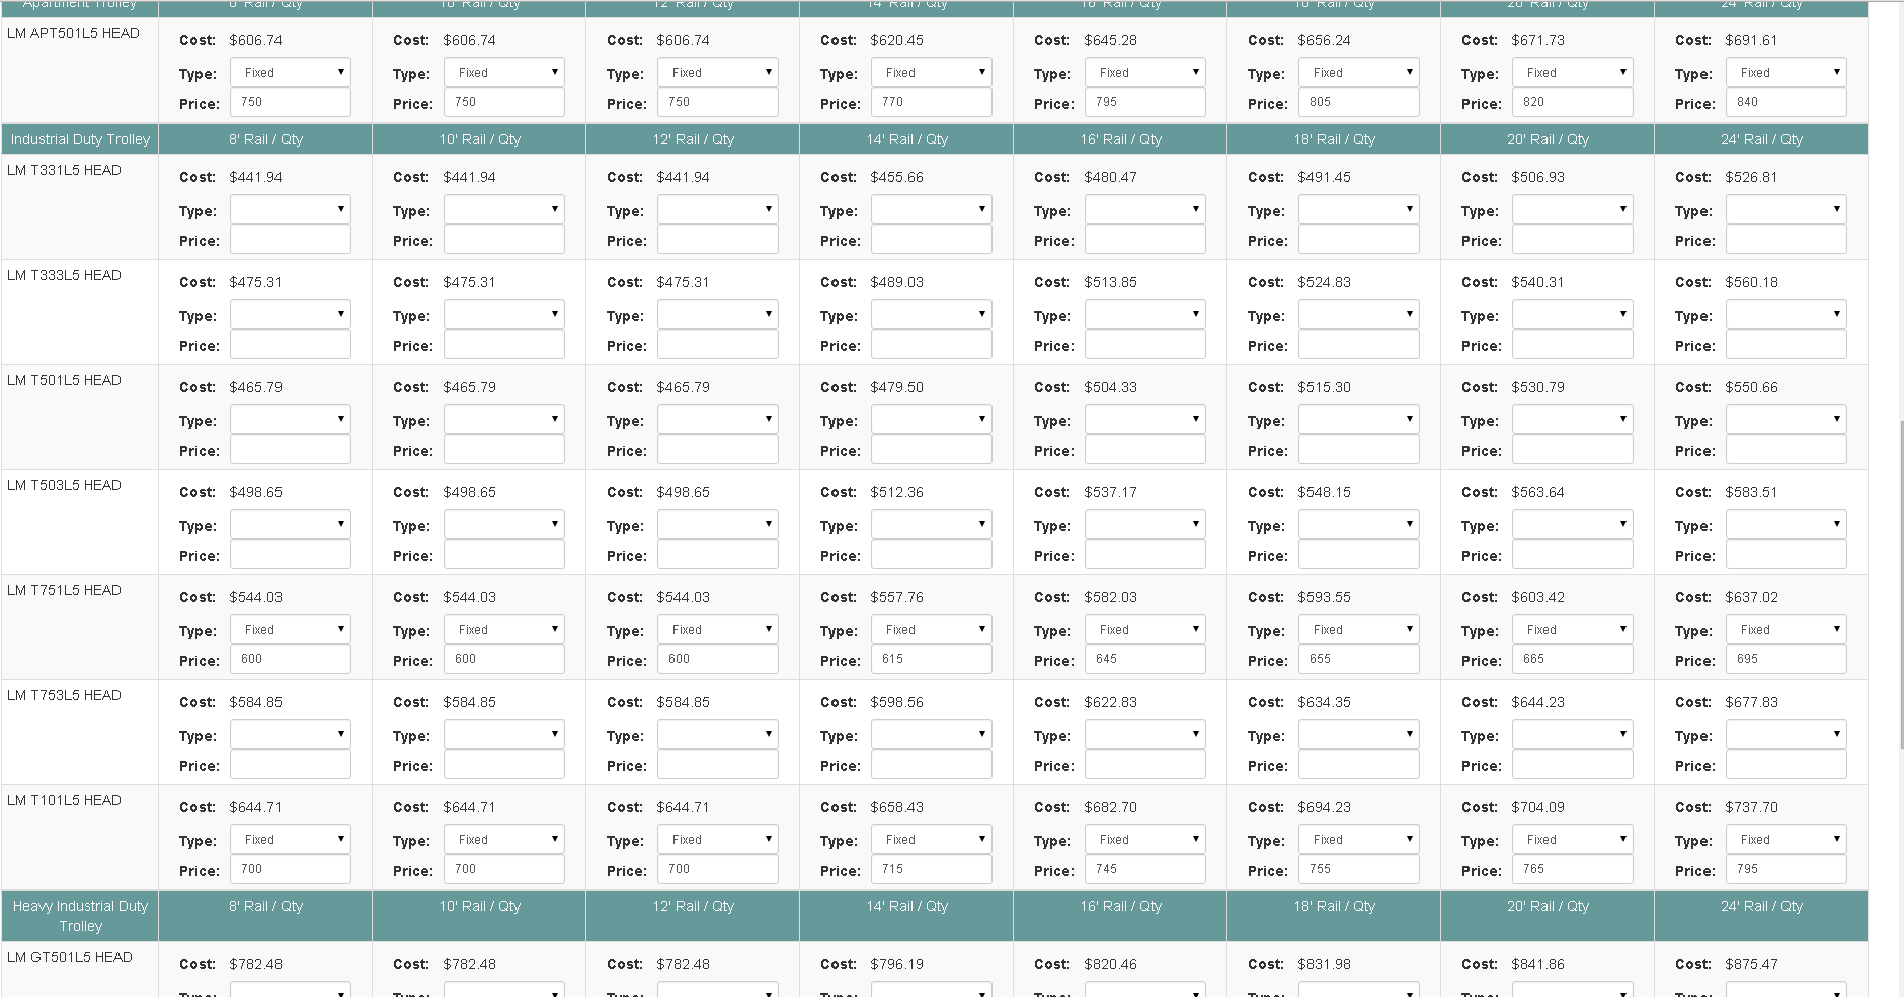Open Type dropdown for LM T503L5 HEAD 16' Rail
This screenshot has width=1904, height=997.
click(x=1145, y=524)
